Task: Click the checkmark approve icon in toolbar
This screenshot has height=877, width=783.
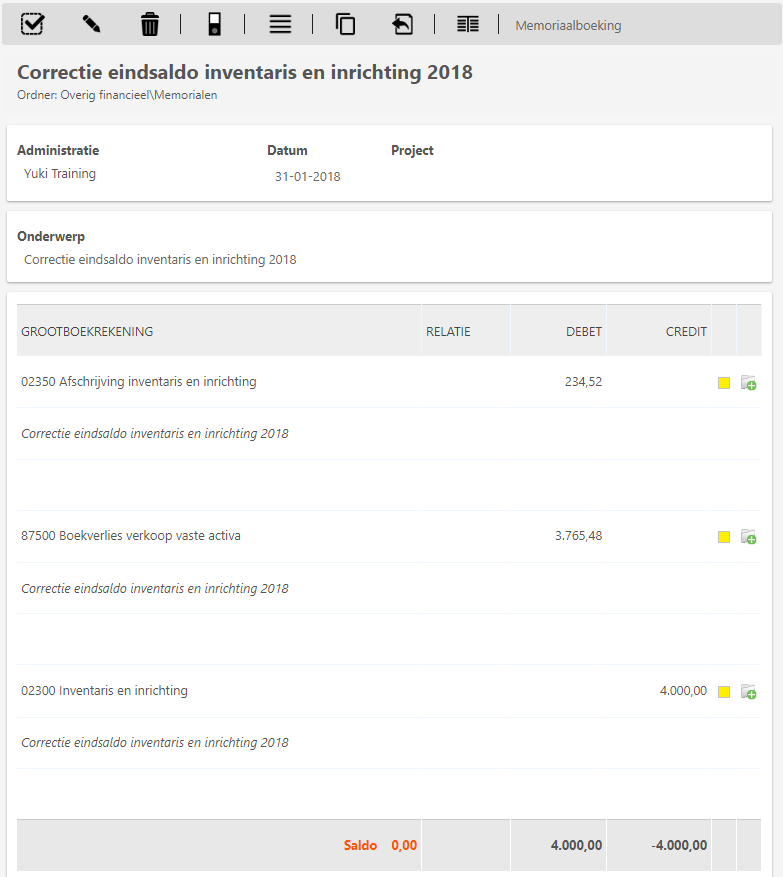Action: 32,24
